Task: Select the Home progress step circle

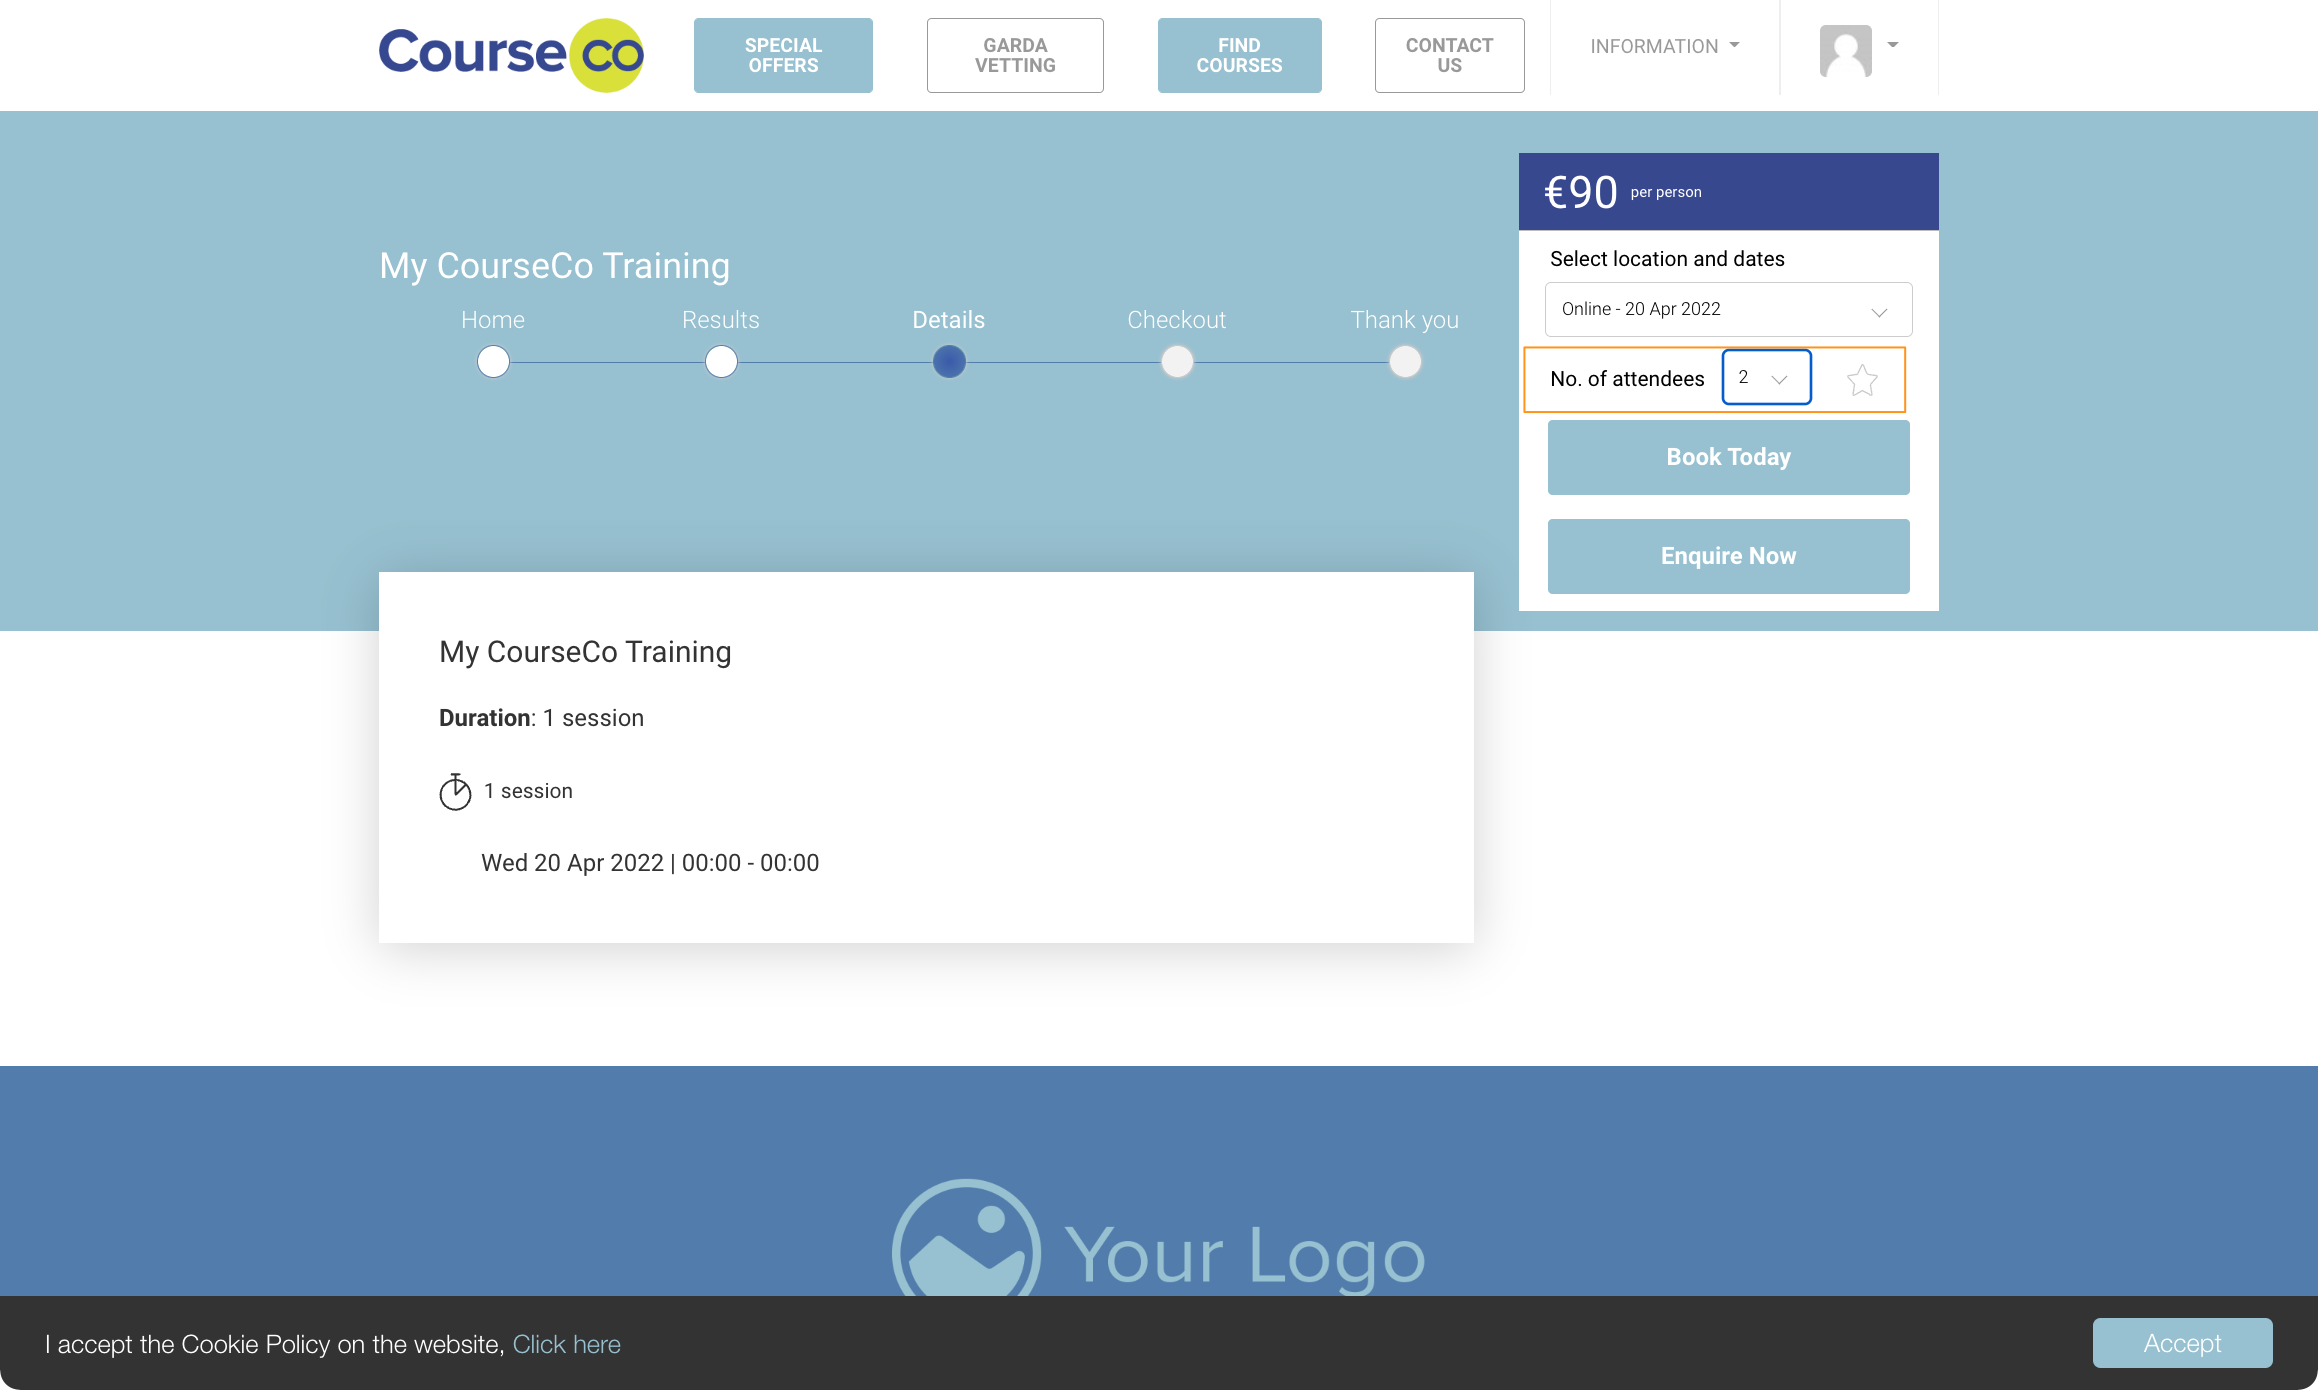Action: coord(493,361)
